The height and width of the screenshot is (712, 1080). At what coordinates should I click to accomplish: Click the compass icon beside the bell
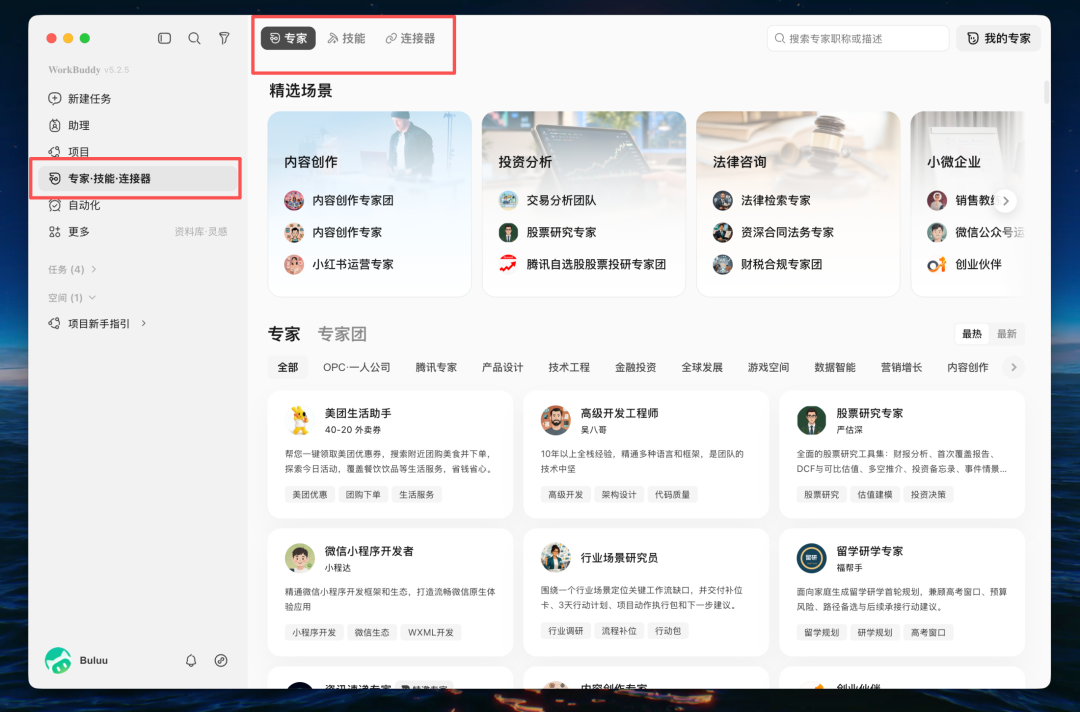click(x=221, y=660)
